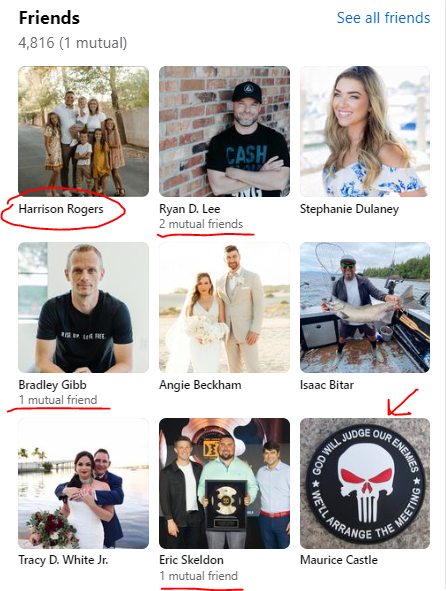View Bradley Gibb's 1 mutual friend
446x591 pixels.
[58, 400]
